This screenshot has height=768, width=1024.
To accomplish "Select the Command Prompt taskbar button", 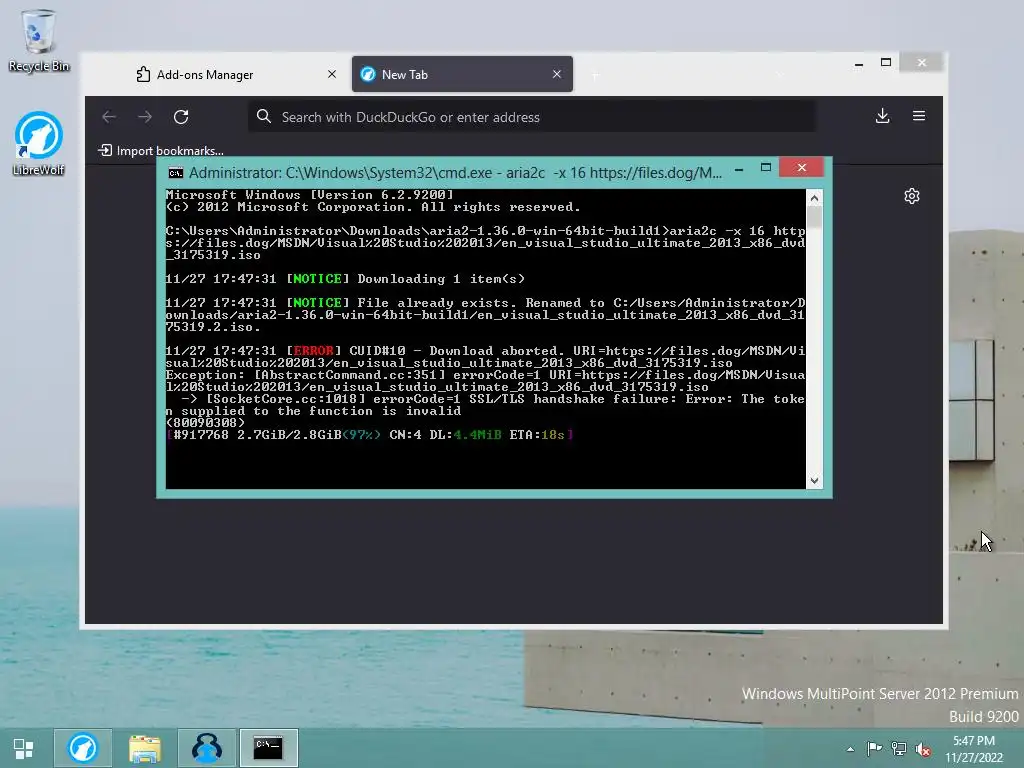I will (268, 748).
